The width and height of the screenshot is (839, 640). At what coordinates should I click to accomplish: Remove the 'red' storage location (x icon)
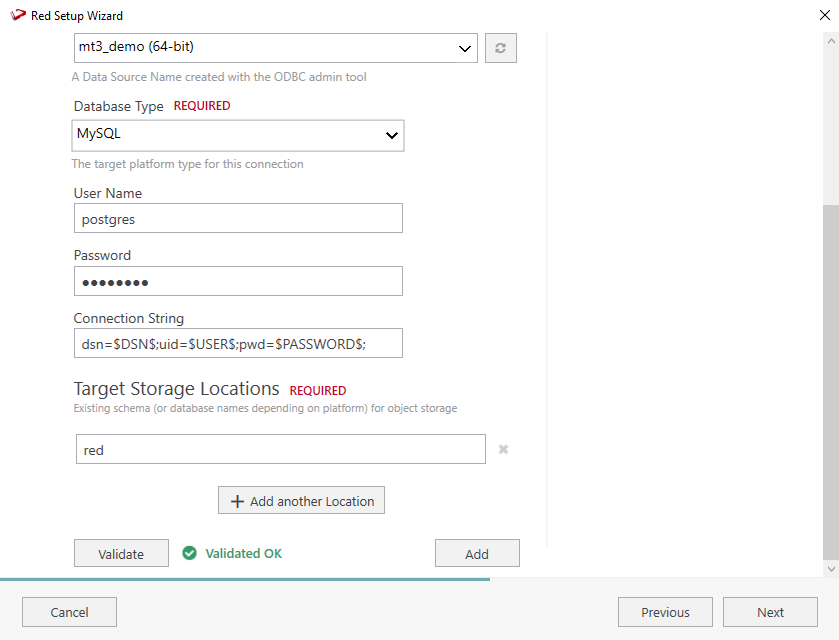pyautogui.click(x=504, y=450)
